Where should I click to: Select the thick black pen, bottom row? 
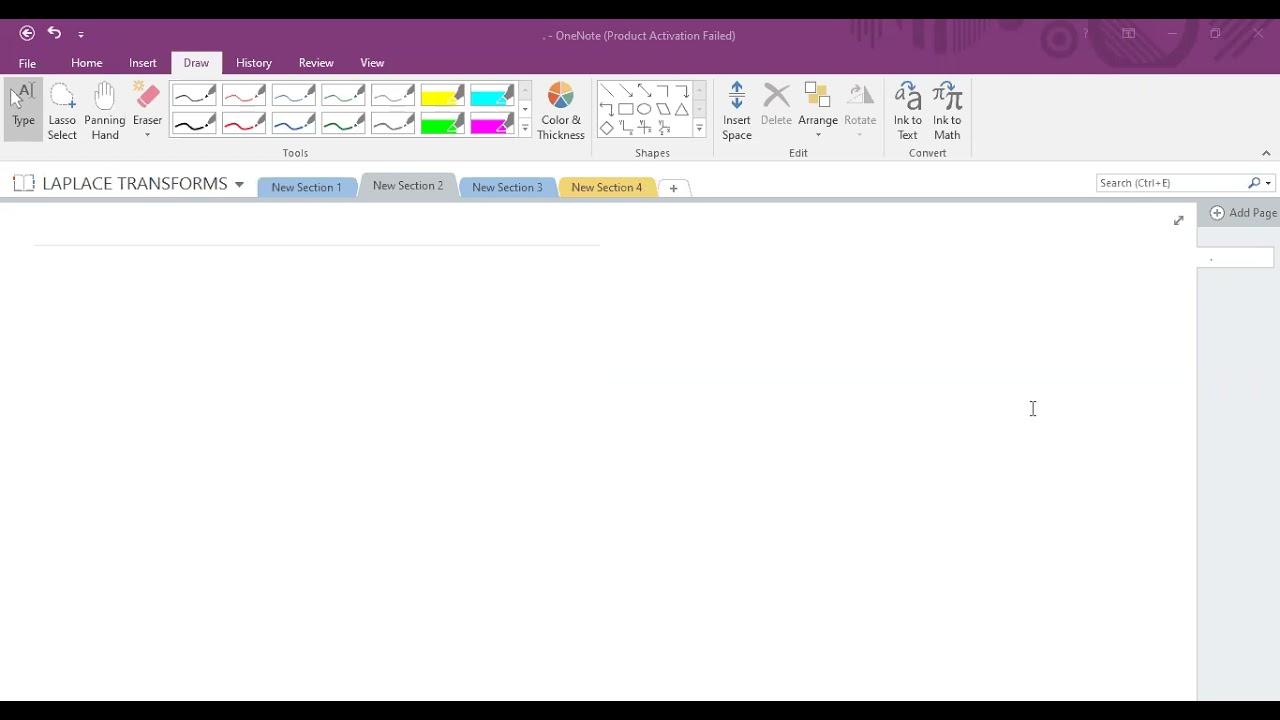click(x=194, y=124)
